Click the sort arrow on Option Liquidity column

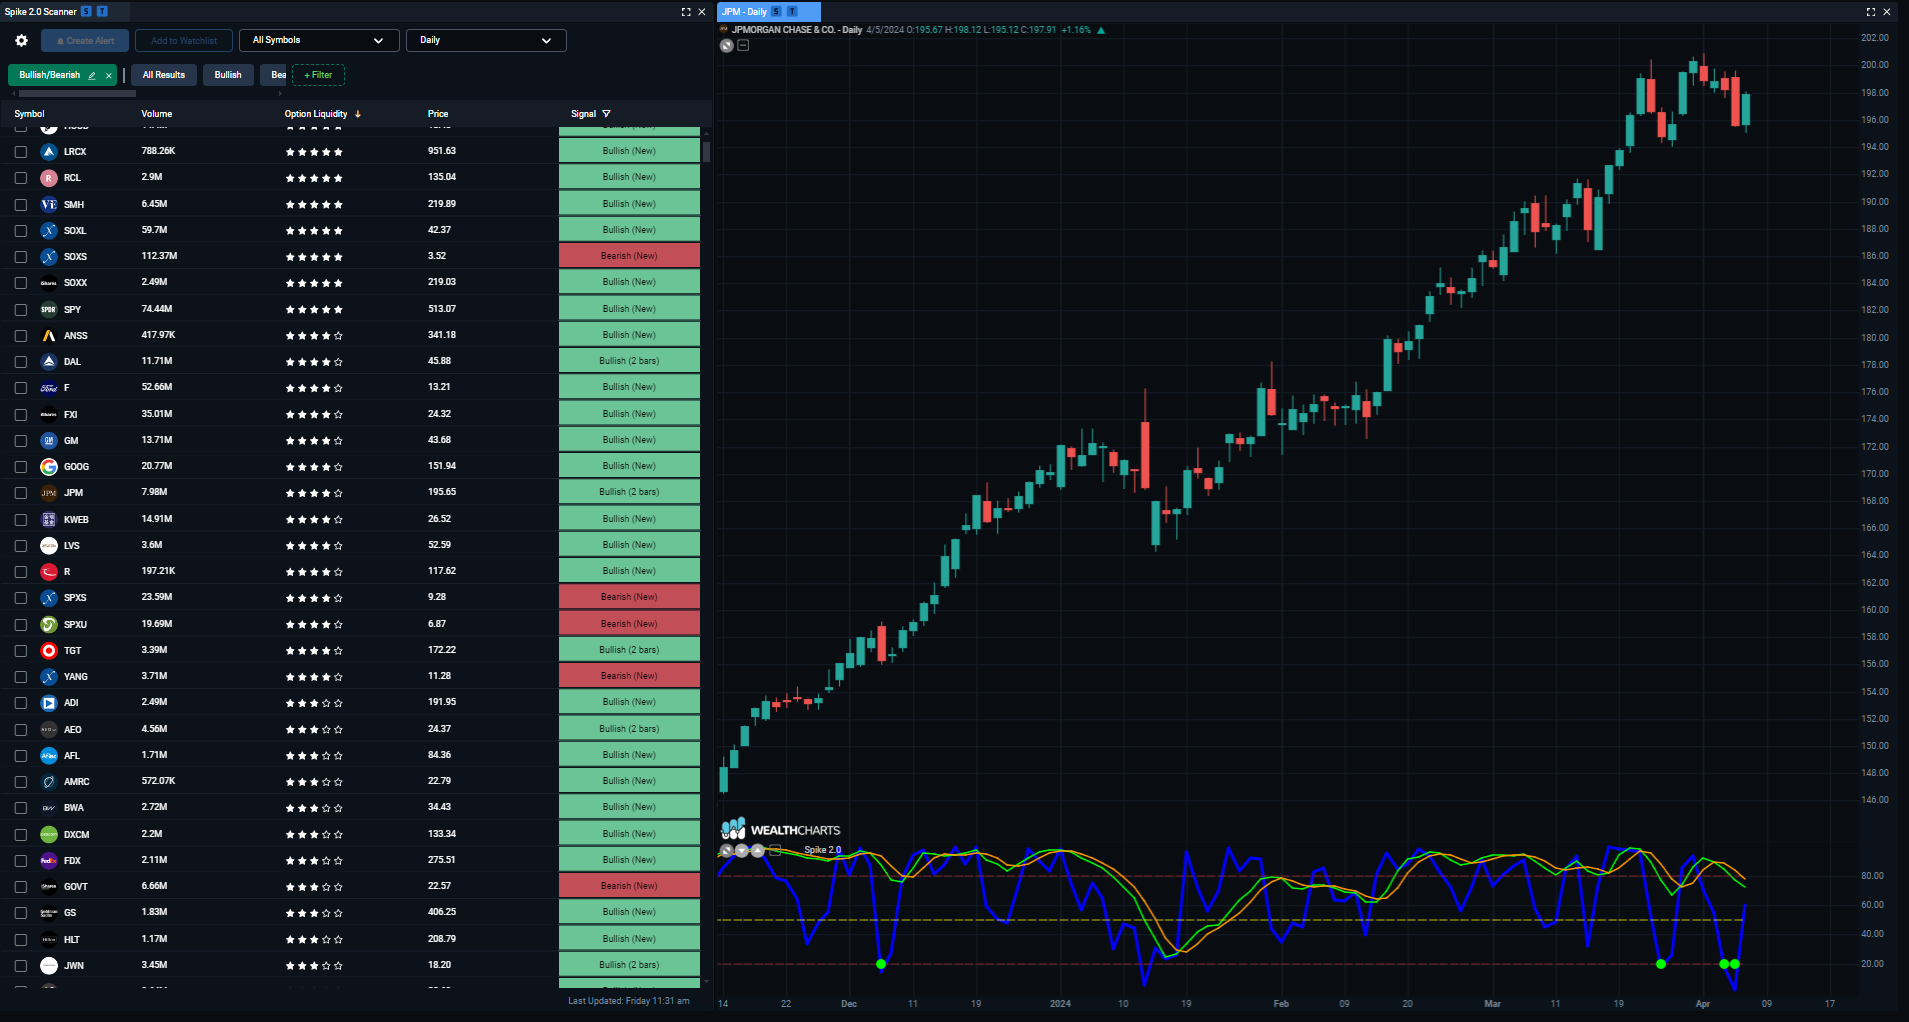(x=360, y=113)
